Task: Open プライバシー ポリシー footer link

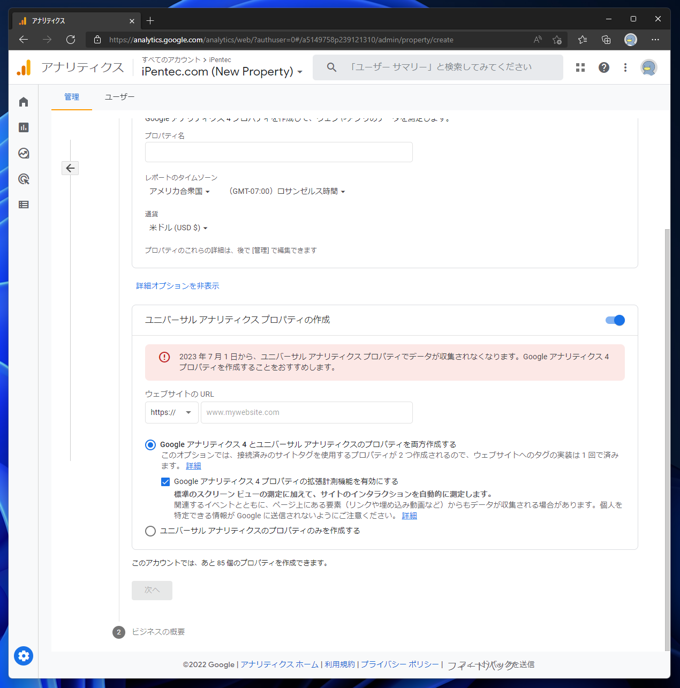Action: pos(400,664)
